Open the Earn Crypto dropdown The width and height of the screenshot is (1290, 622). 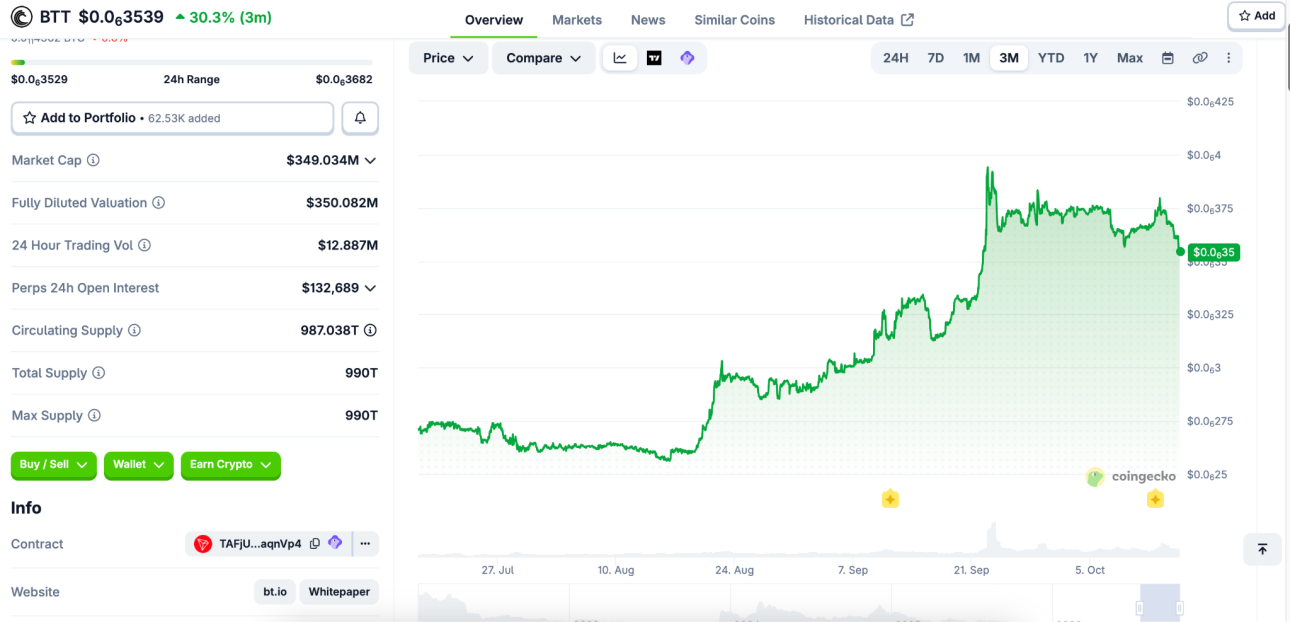[231, 465]
